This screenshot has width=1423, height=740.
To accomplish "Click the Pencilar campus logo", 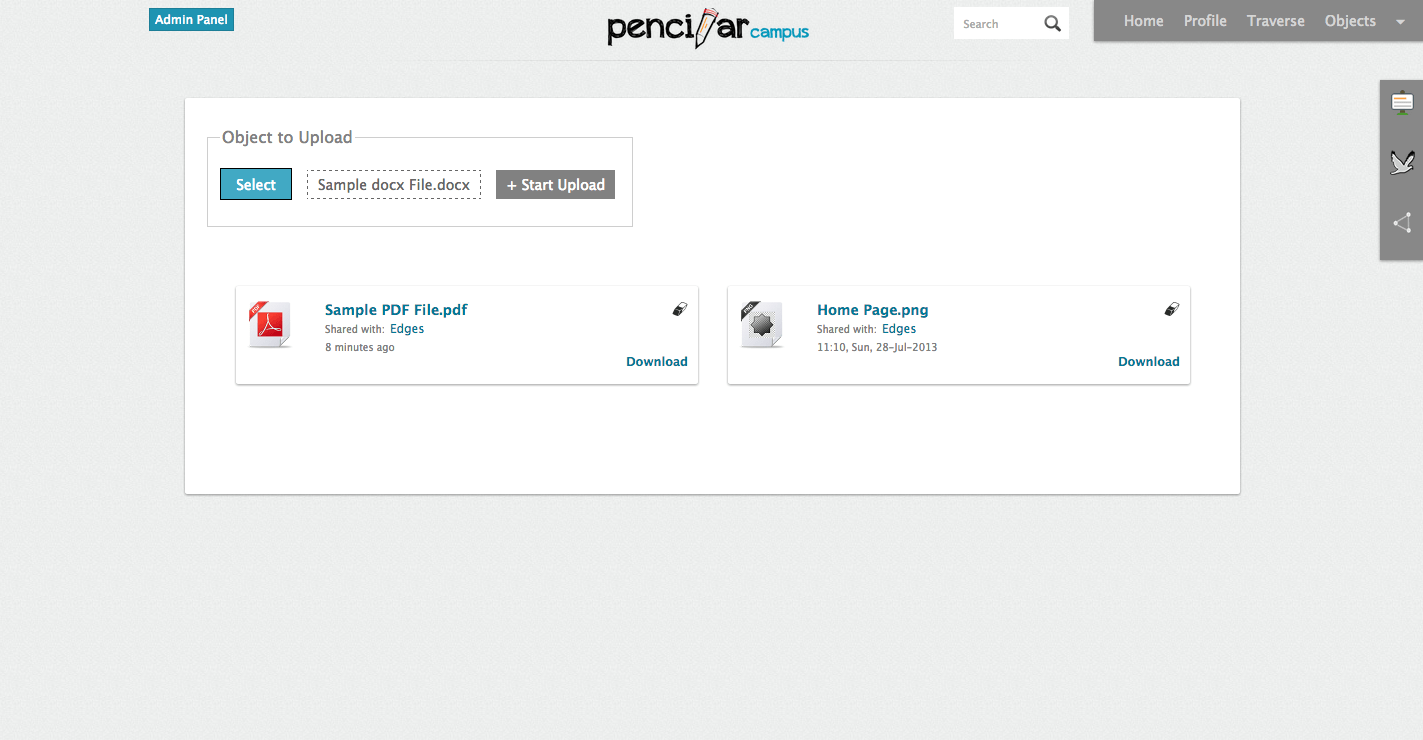I will pos(708,28).
